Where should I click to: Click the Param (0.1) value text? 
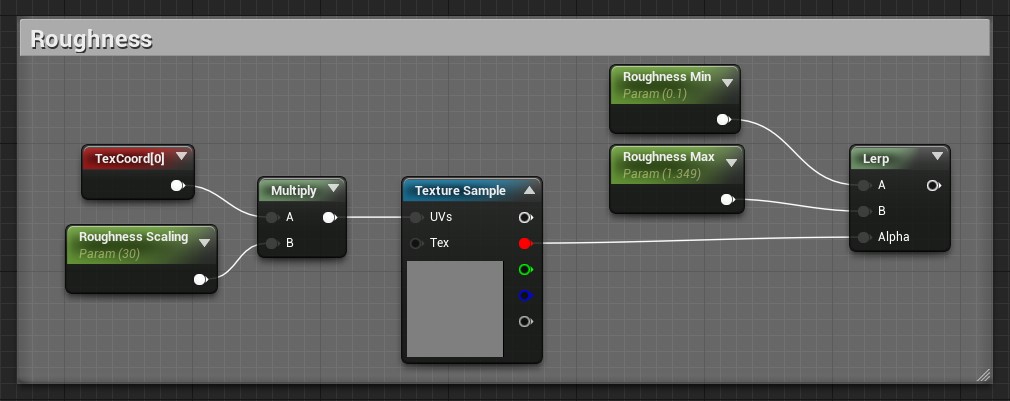pos(655,94)
